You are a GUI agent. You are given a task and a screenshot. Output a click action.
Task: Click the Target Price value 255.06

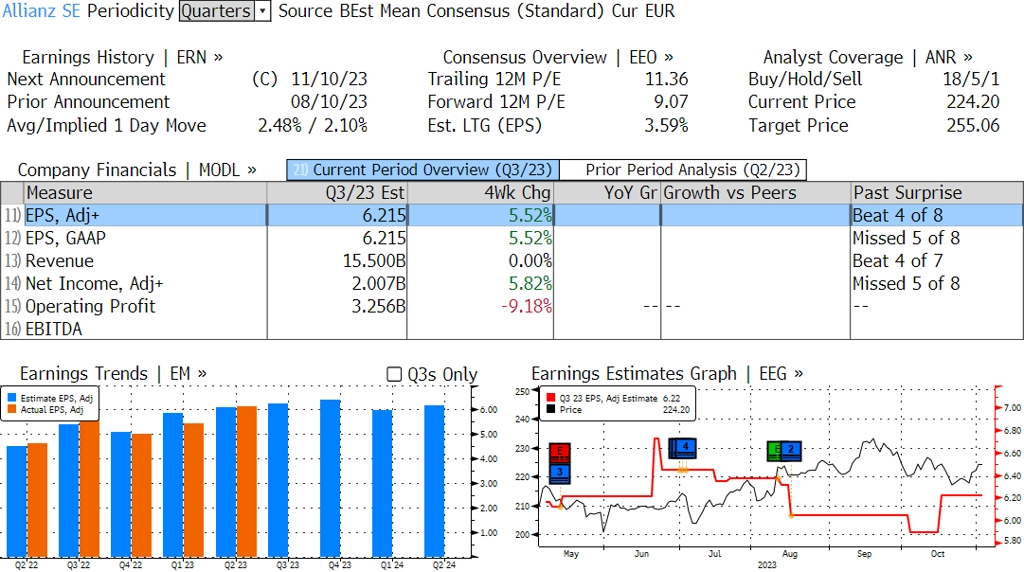coord(973,125)
